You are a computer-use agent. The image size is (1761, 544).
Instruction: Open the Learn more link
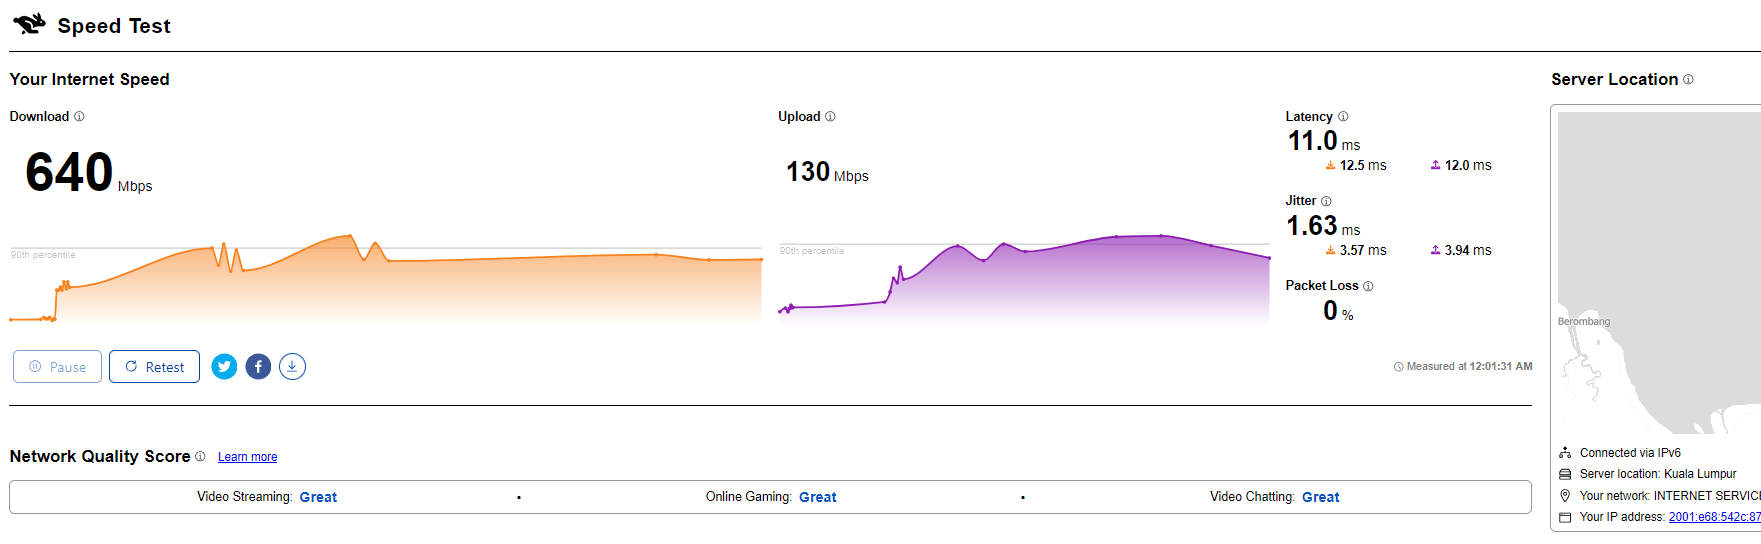point(247,457)
